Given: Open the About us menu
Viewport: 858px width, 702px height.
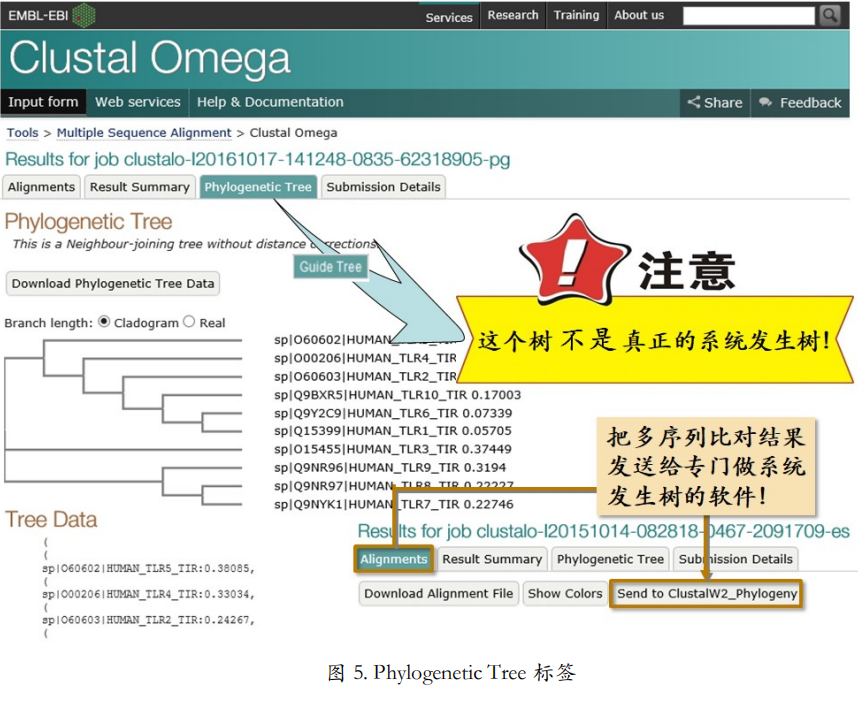Looking at the screenshot, I should pos(639,15).
